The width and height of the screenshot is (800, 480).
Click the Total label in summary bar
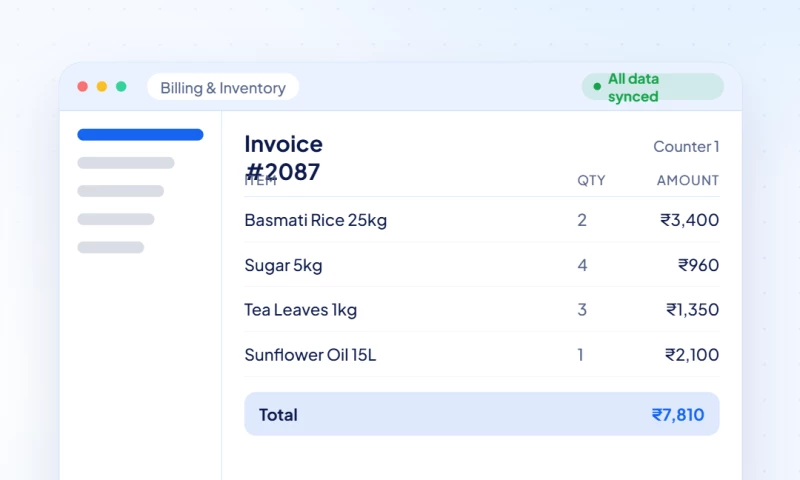point(278,415)
